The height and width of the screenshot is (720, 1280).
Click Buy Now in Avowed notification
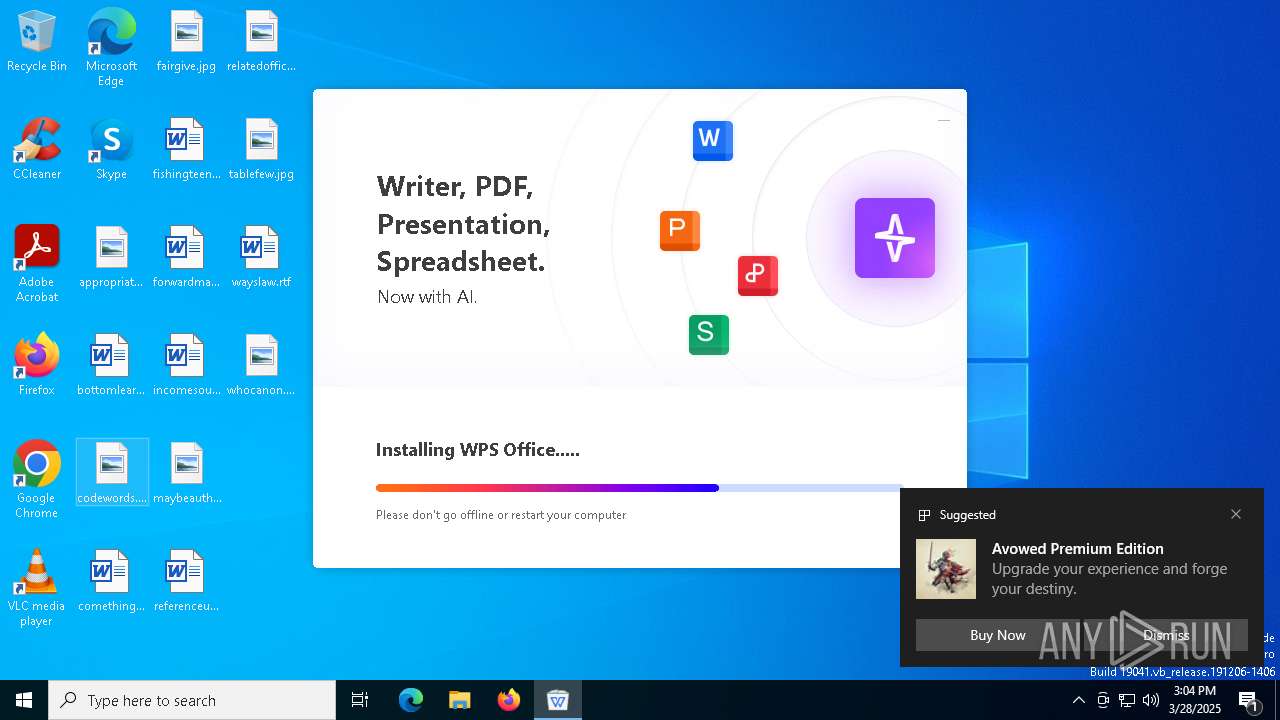(x=997, y=635)
